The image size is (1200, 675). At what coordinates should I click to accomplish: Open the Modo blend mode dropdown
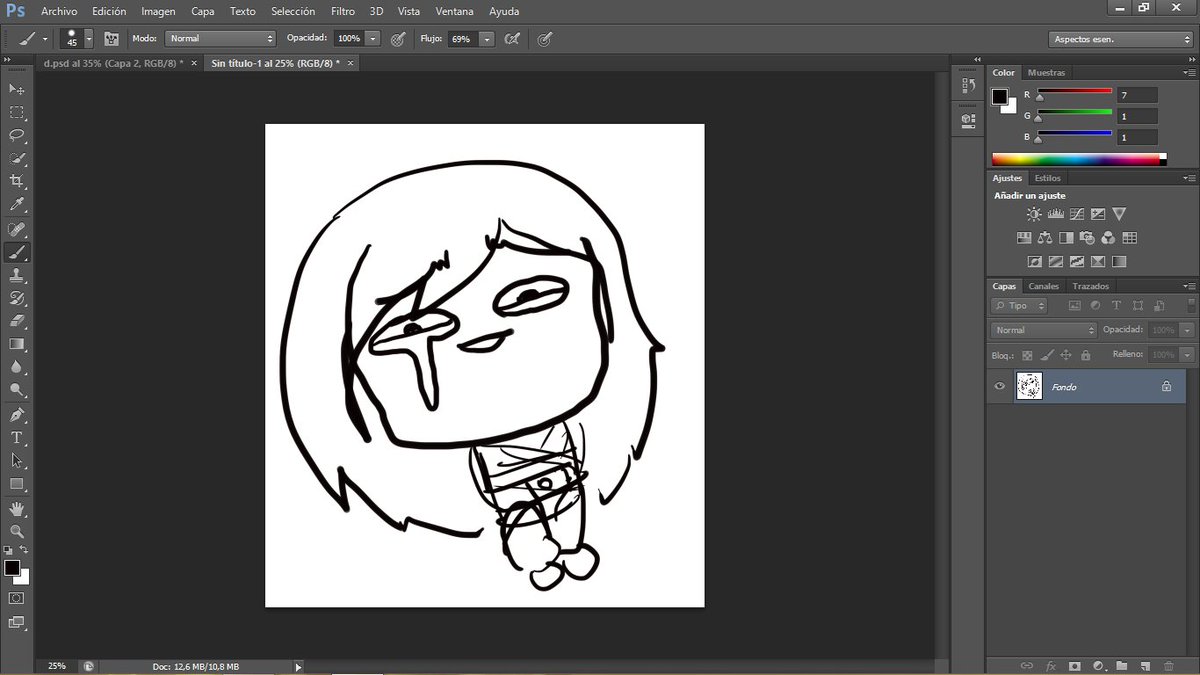pyautogui.click(x=220, y=39)
